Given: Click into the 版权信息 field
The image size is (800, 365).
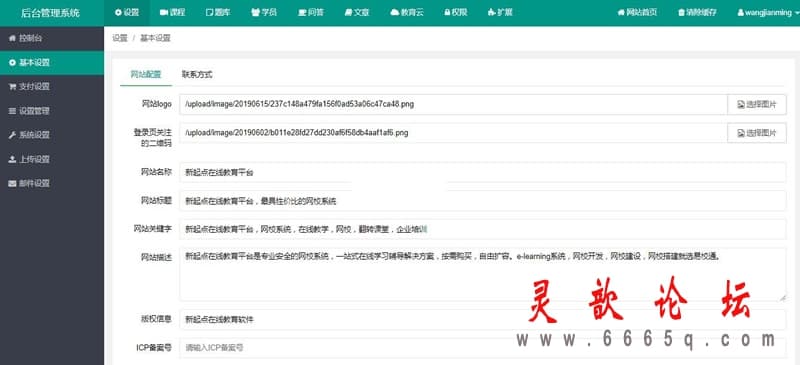Looking at the screenshot, I should [483, 320].
